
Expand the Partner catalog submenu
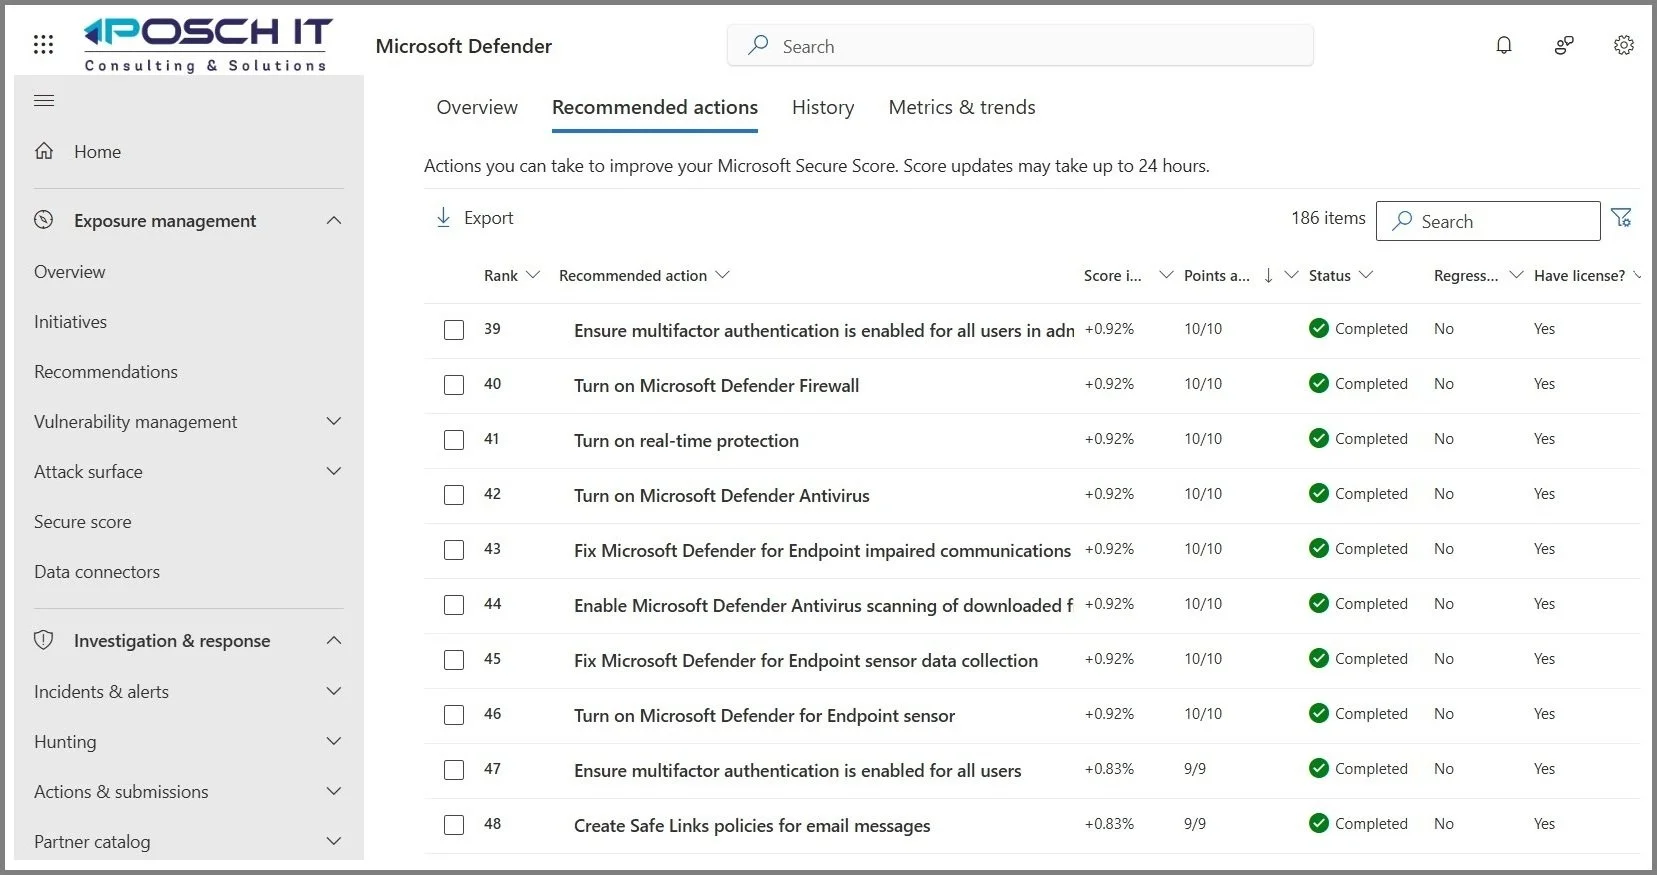point(334,841)
